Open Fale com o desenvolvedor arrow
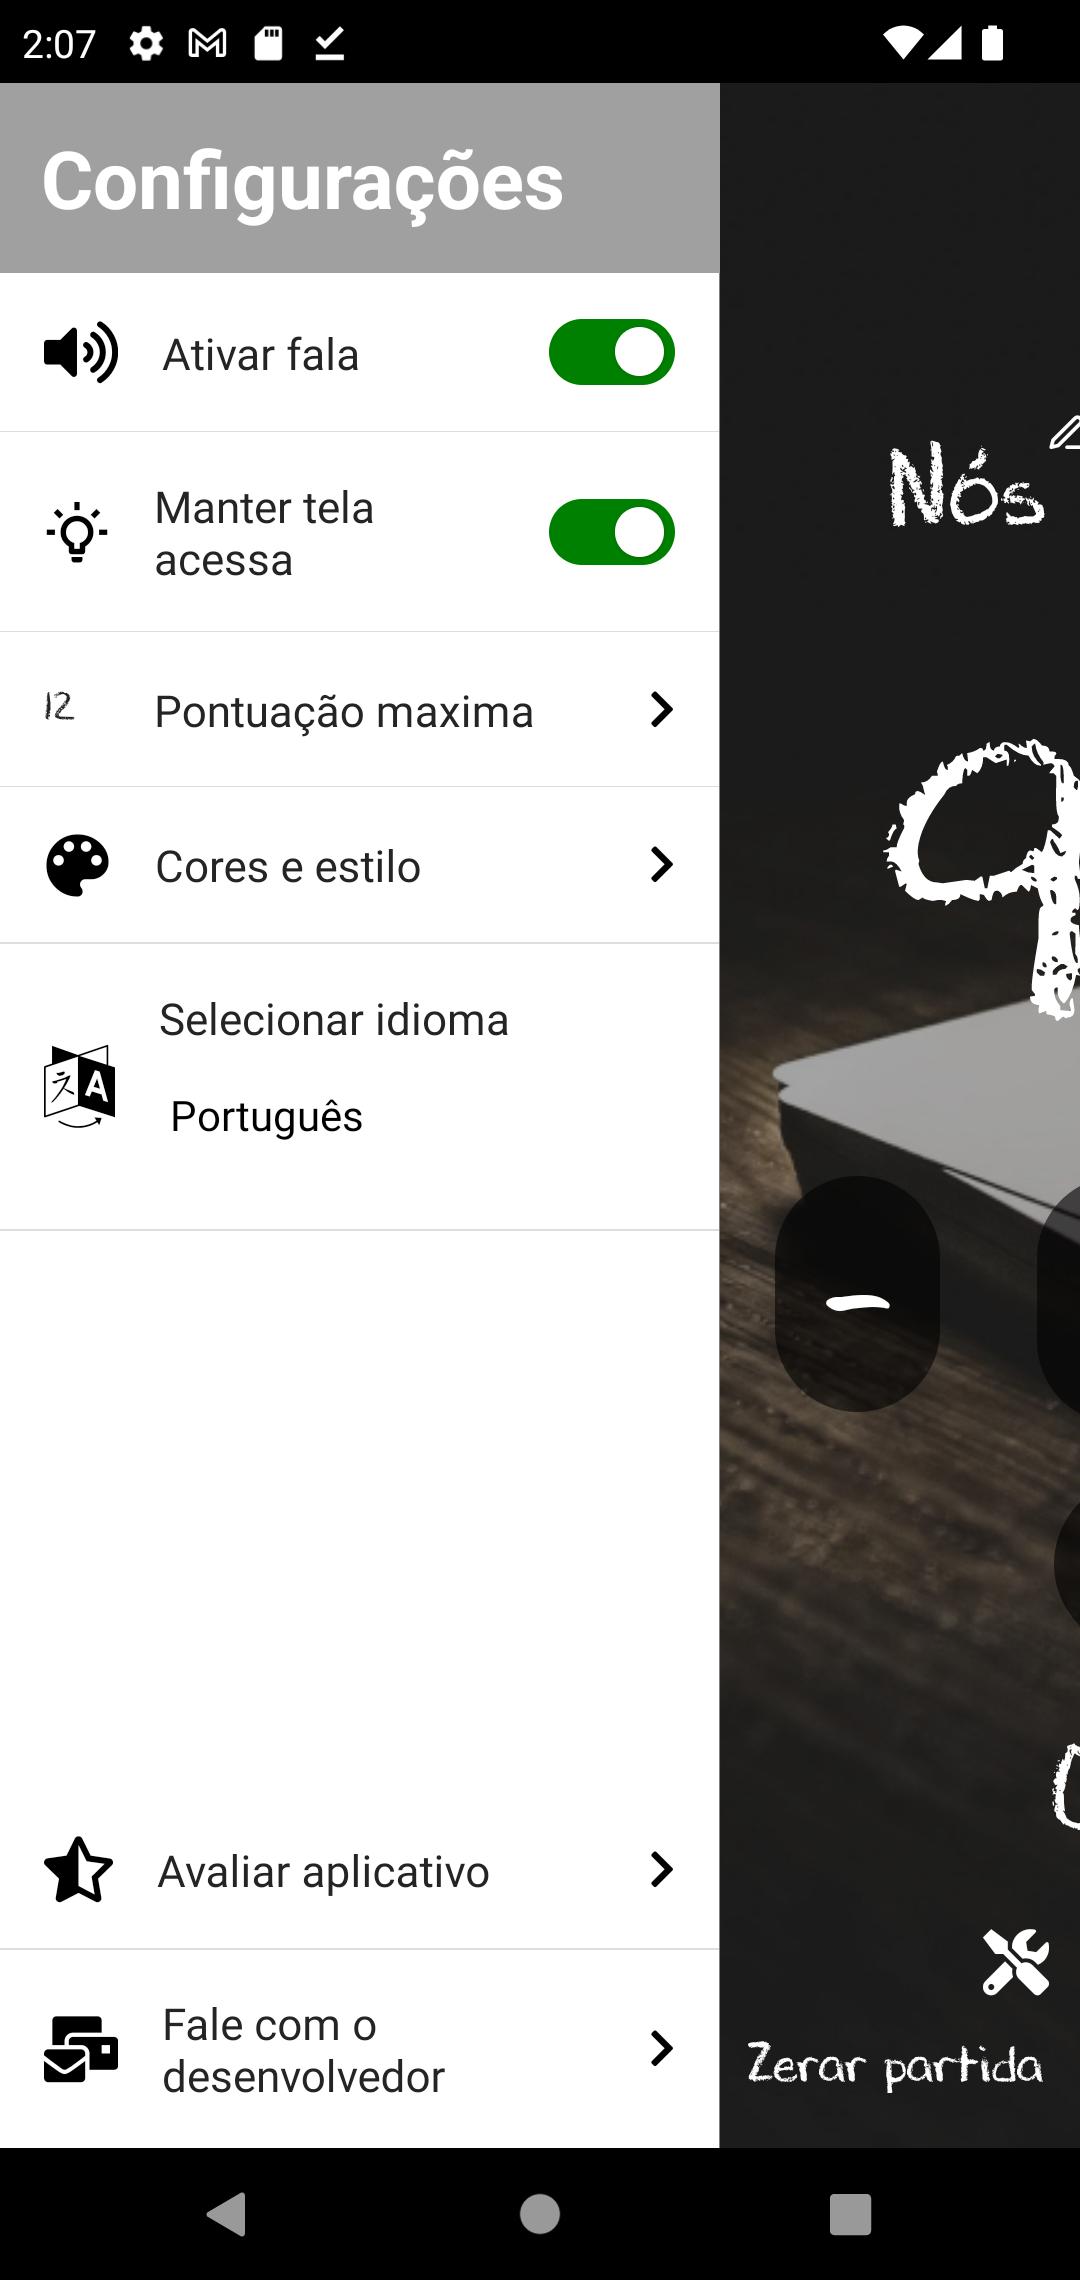 click(x=661, y=2048)
